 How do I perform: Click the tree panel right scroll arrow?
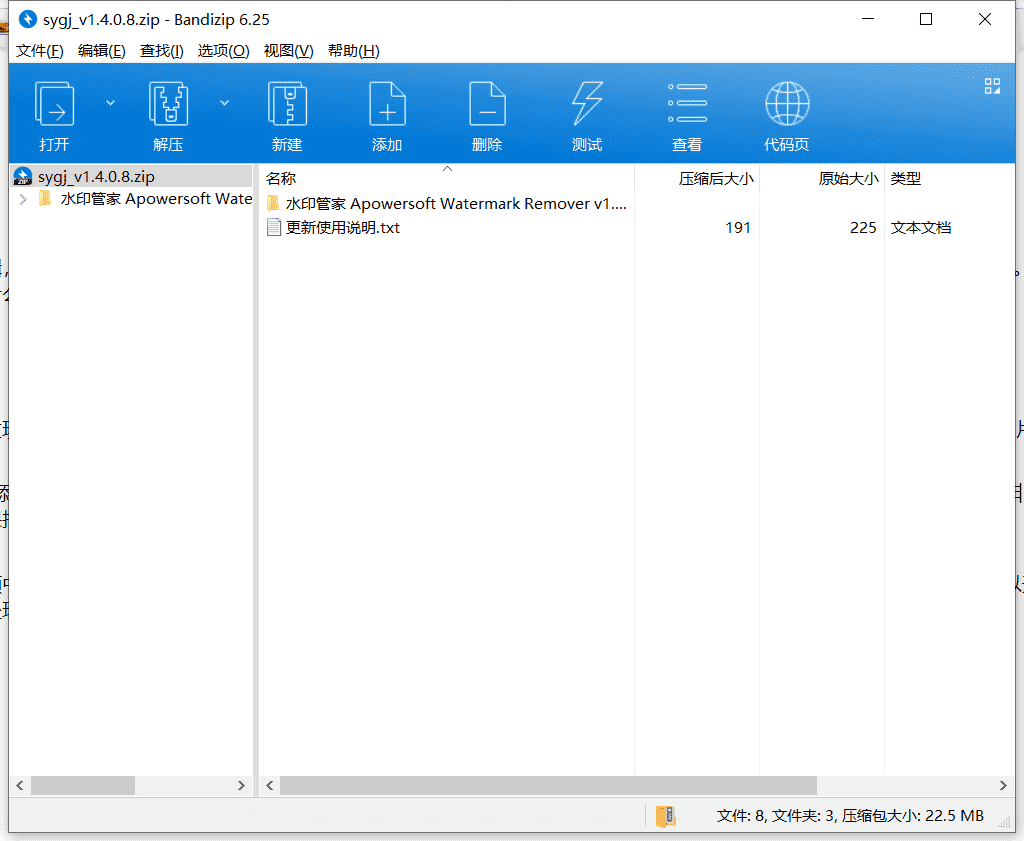point(241,785)
